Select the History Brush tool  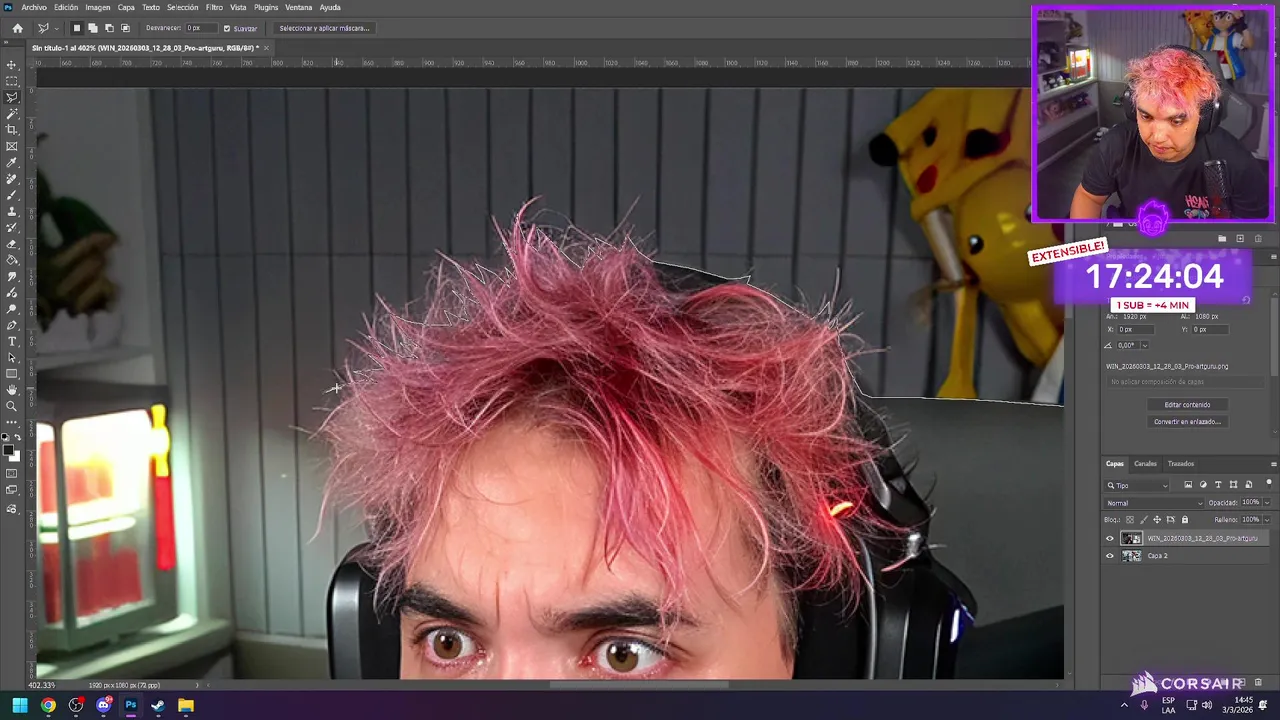click(12, 227)
